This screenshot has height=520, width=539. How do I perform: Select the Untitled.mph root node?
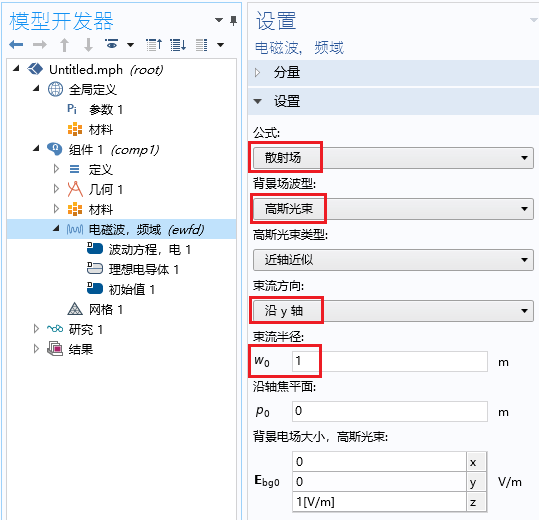pos(106,70)
